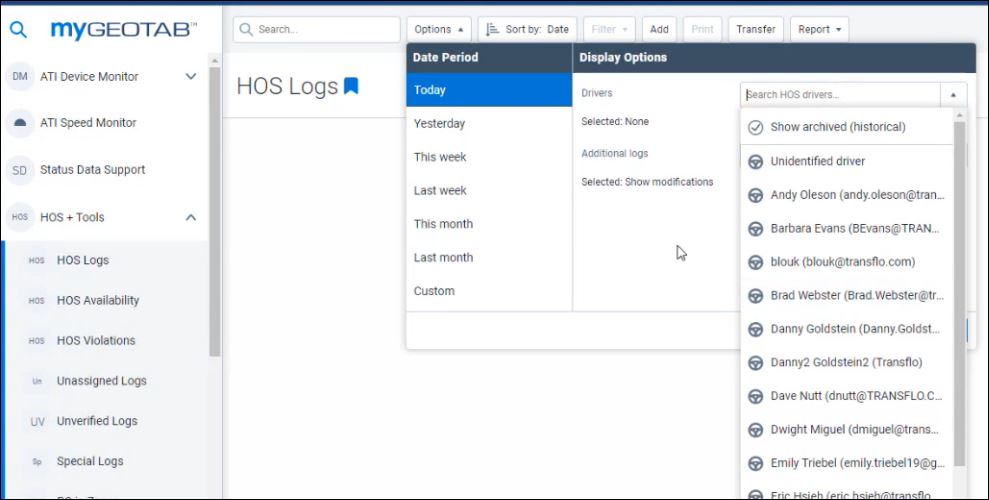Viewport: 989px width, 500px height.
Task: Toggle Show archived (historical) option
Action: pyautogui.click(x=837, y=127)
